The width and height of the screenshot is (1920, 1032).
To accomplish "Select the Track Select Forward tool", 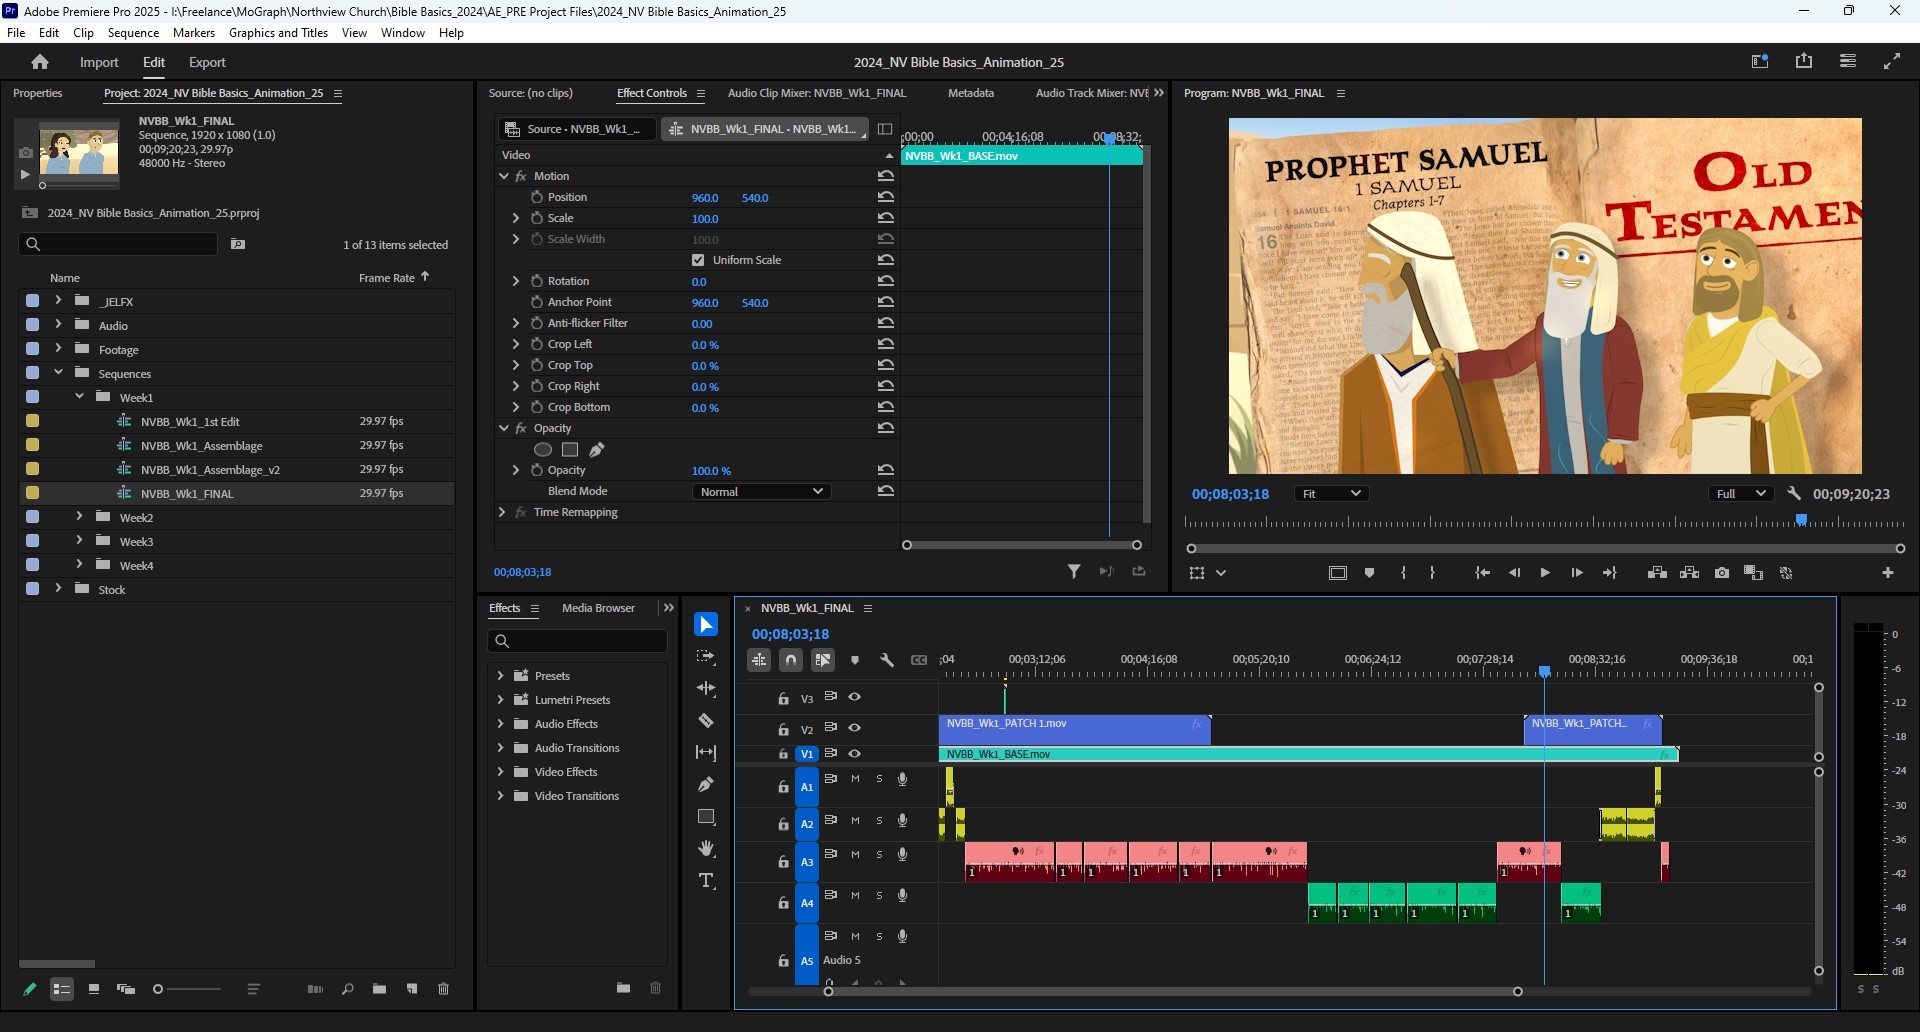I will 707,656.
